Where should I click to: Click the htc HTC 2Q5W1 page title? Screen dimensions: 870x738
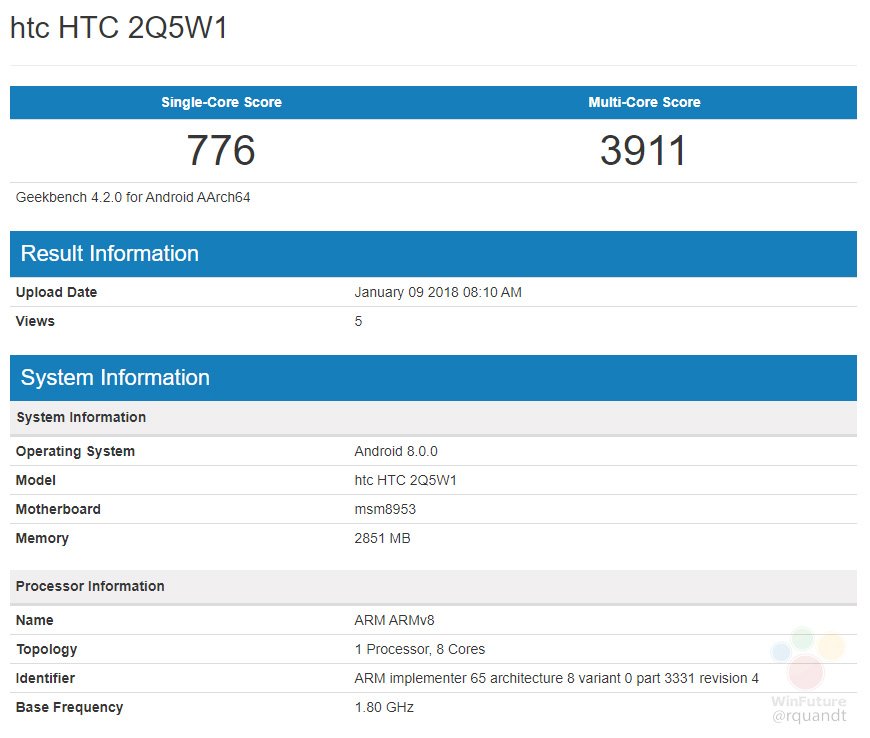(119, 28)
